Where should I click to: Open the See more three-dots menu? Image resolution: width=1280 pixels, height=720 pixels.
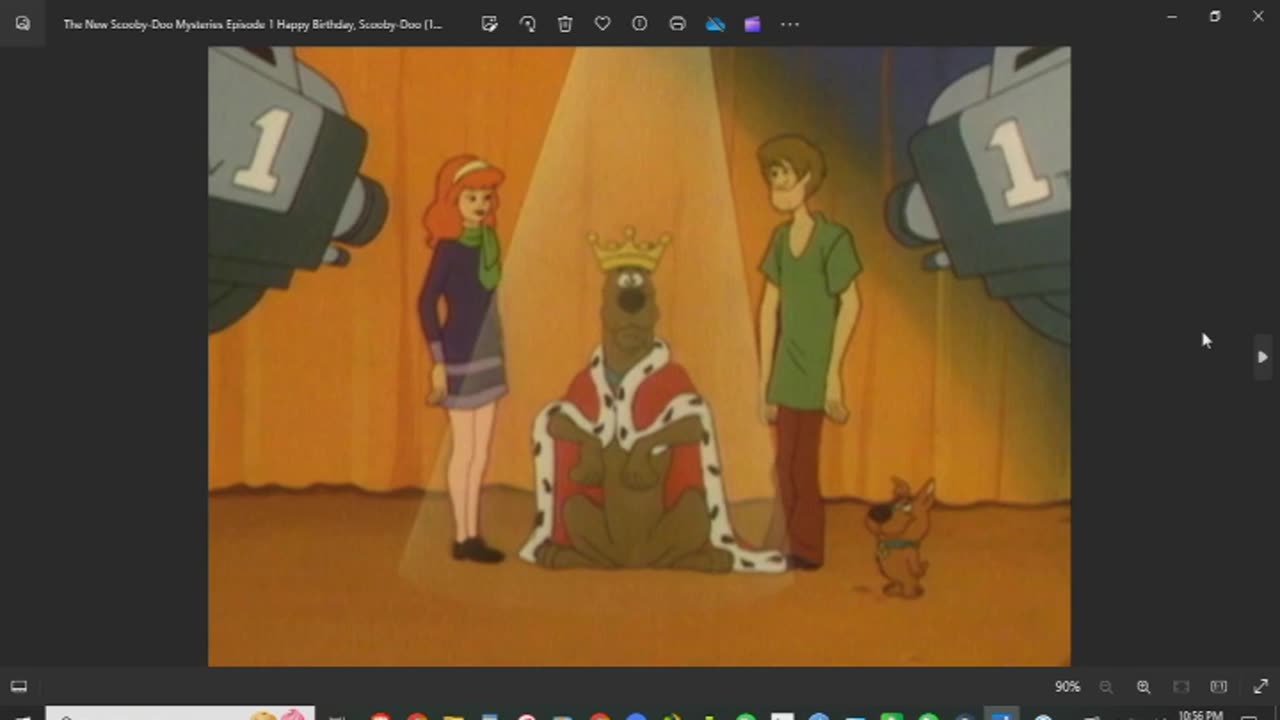790,24
